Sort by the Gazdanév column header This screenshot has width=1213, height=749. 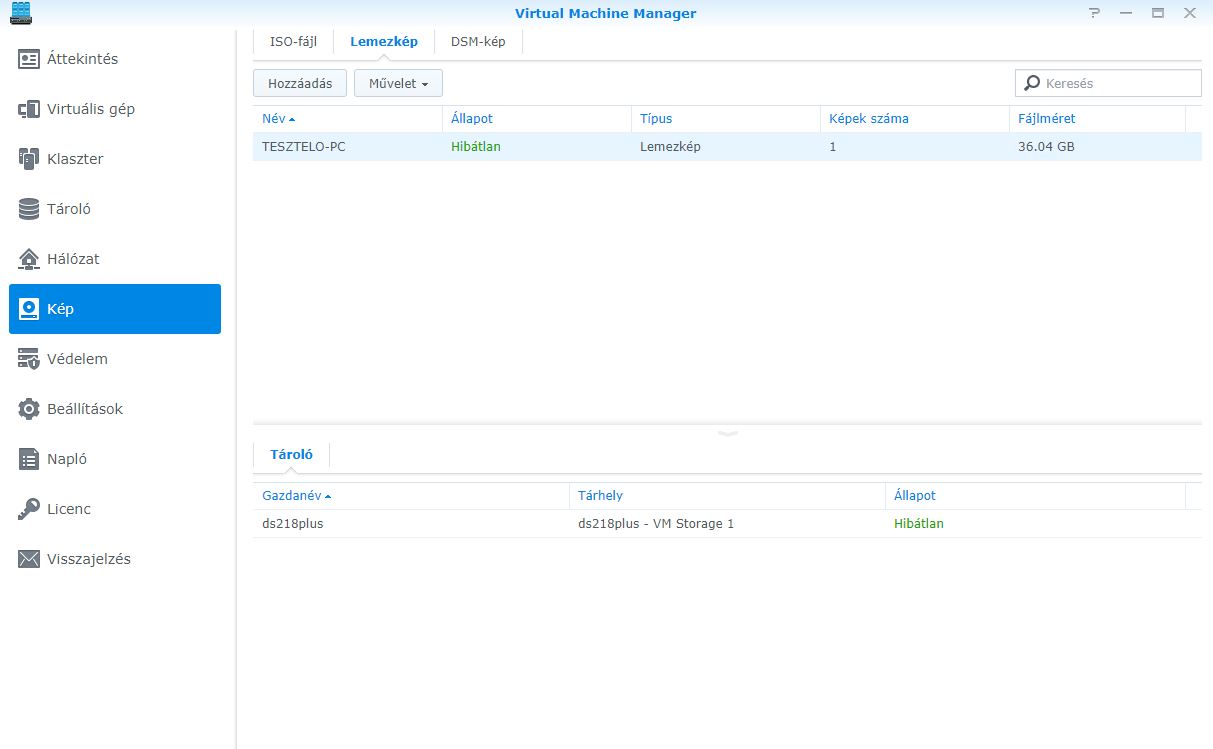click(x=291, y=496)
